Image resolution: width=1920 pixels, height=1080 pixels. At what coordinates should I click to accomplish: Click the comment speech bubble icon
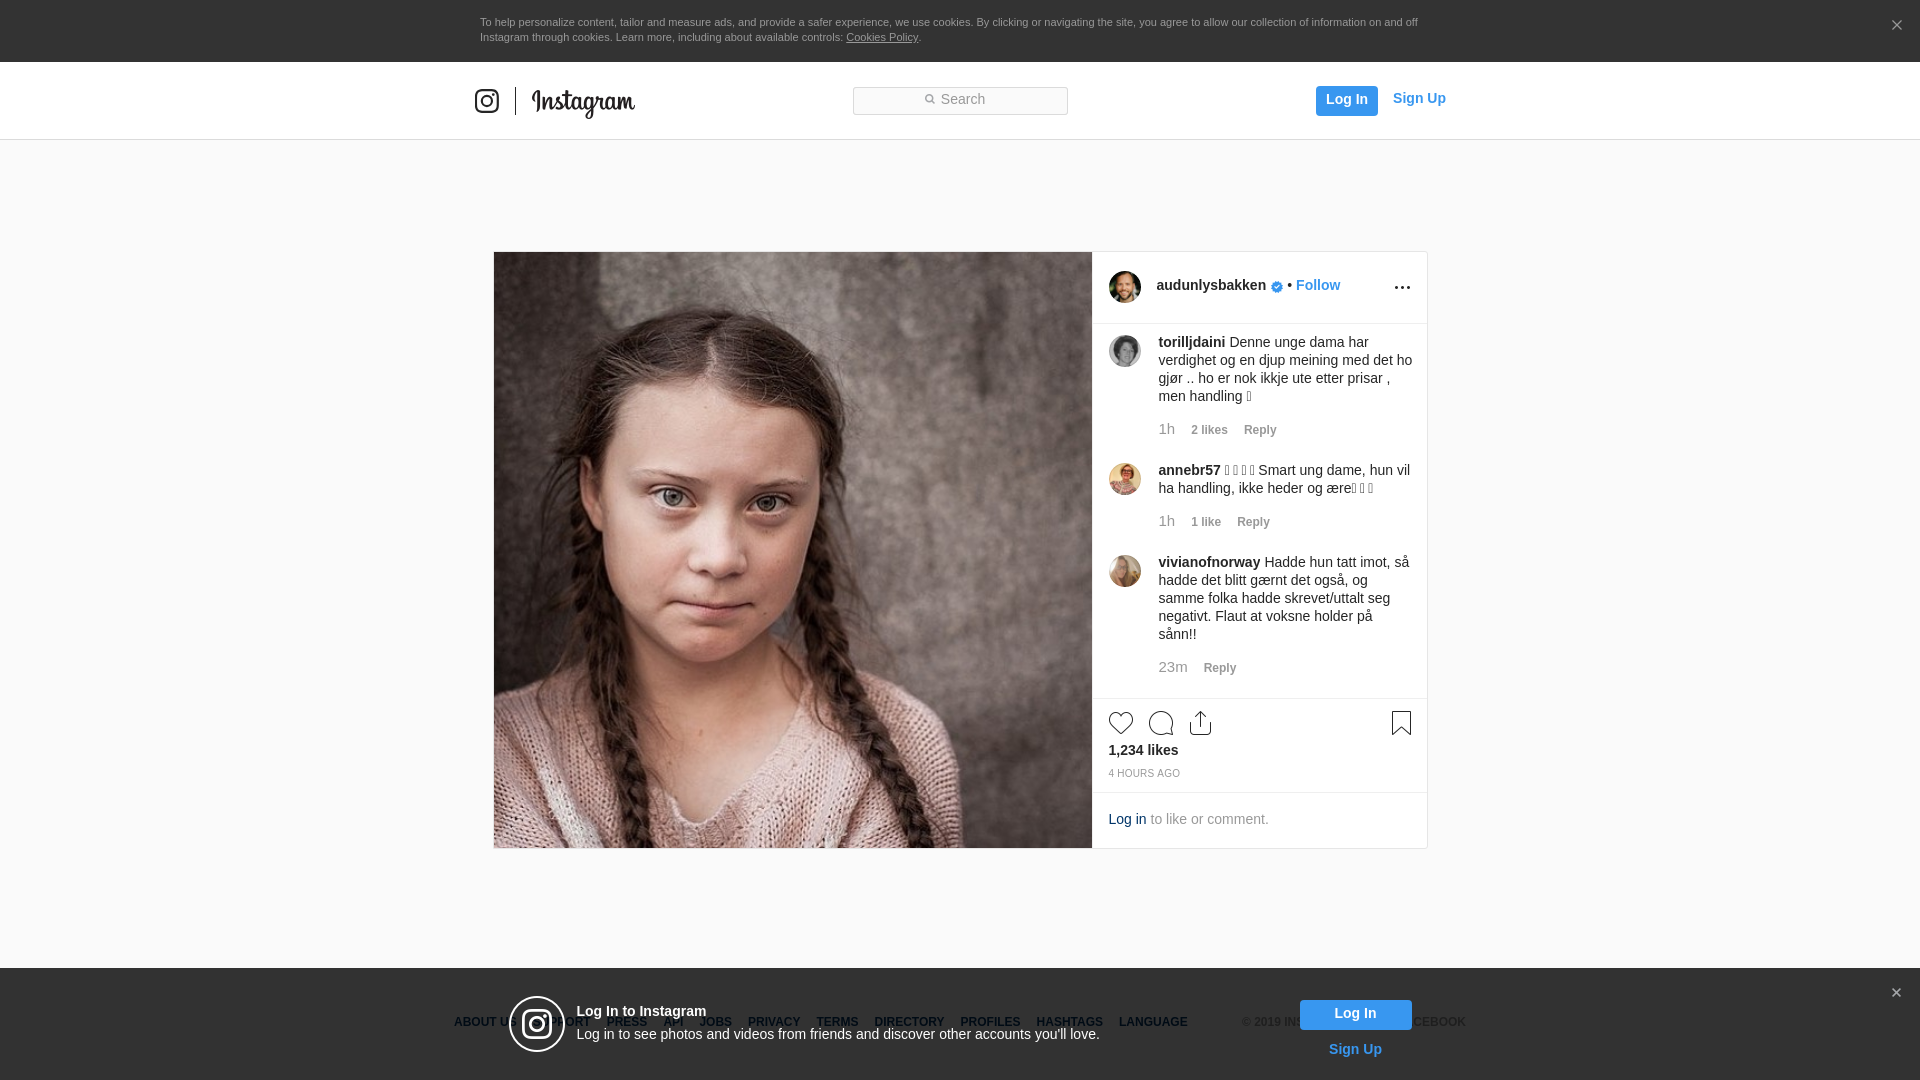pos(1161,723)
